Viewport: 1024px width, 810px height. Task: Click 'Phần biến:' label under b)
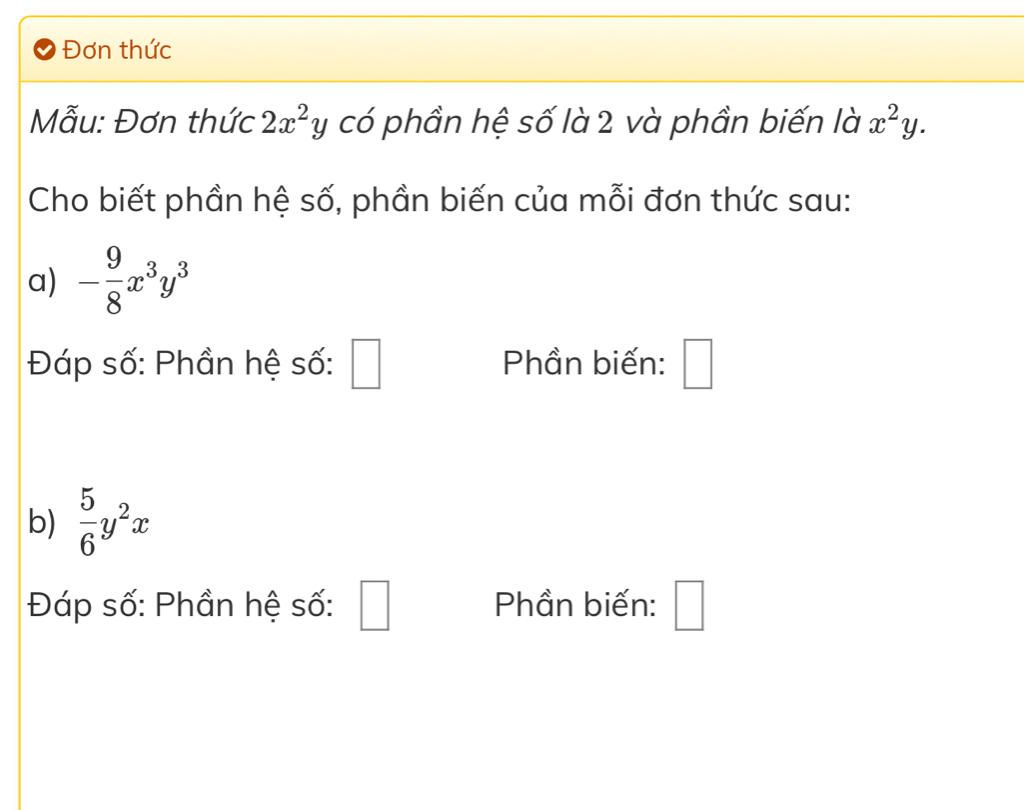click(x=575, y=605)
